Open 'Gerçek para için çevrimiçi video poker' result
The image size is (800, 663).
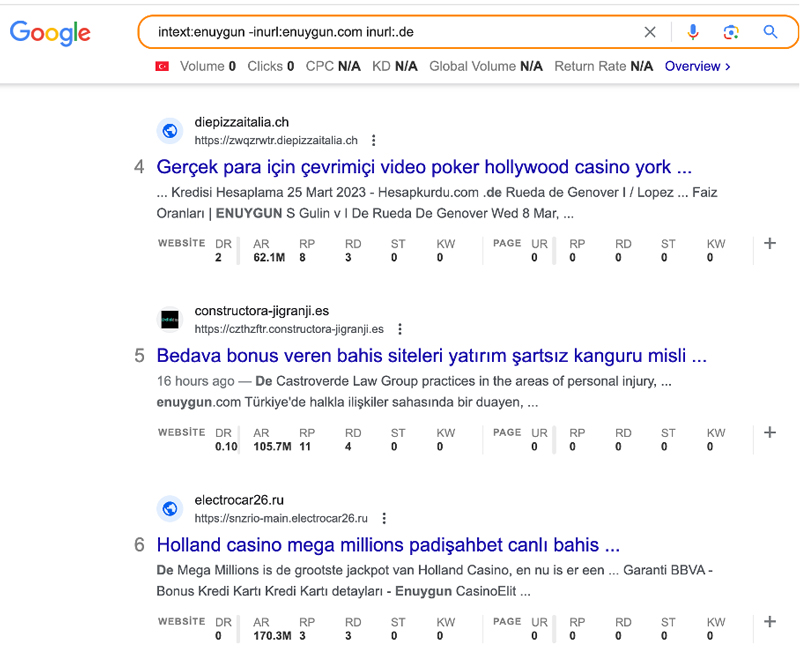424,167
